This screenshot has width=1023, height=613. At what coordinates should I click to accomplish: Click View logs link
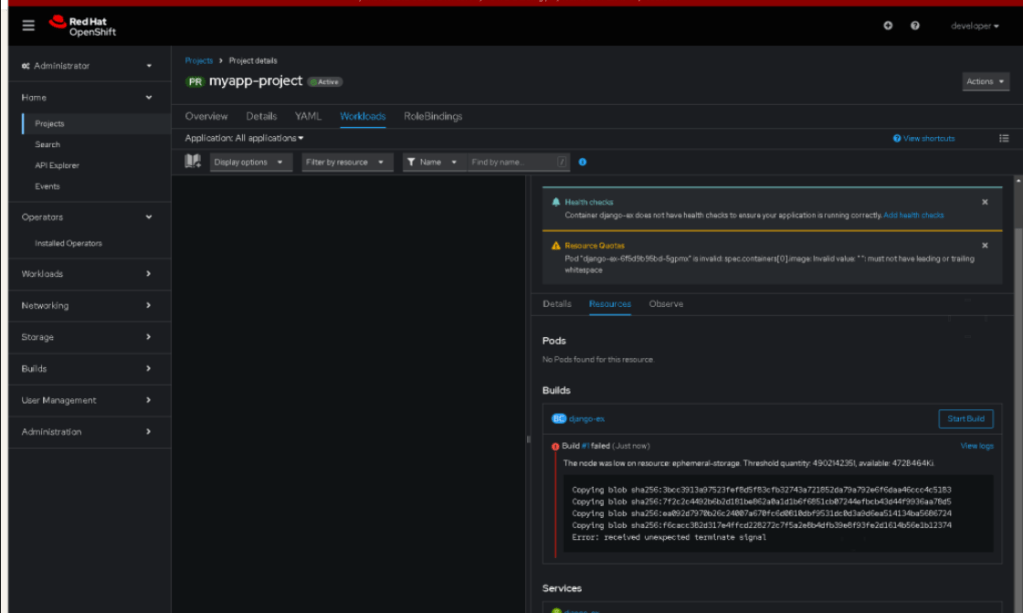pos(977,446)
